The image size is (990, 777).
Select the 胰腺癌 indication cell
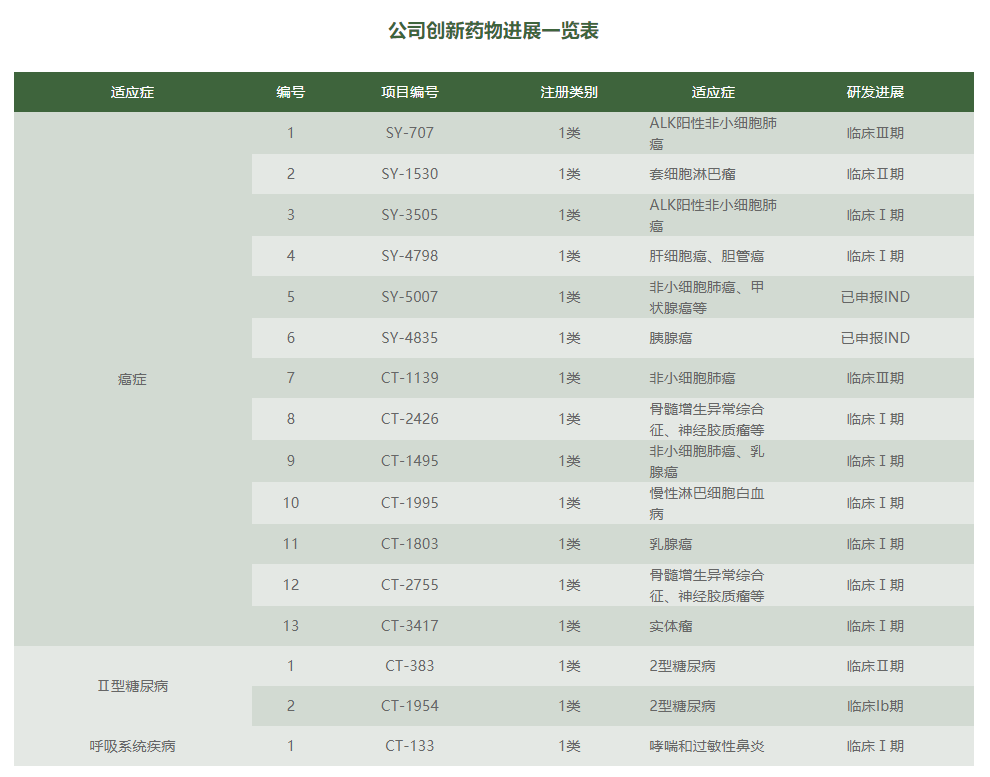pyautogui.click(x=670, y=338)
